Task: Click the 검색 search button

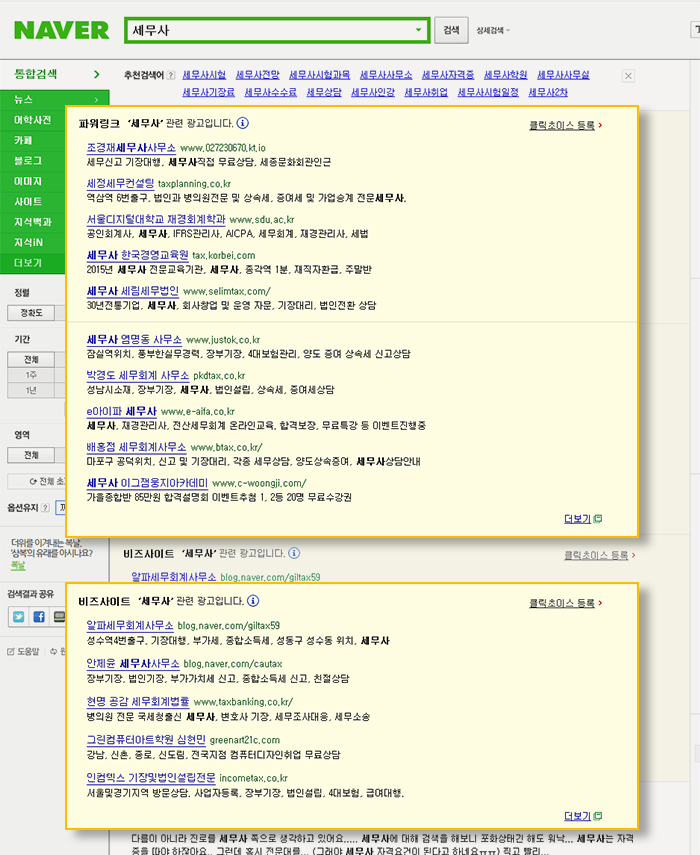Action: [451, 30]
